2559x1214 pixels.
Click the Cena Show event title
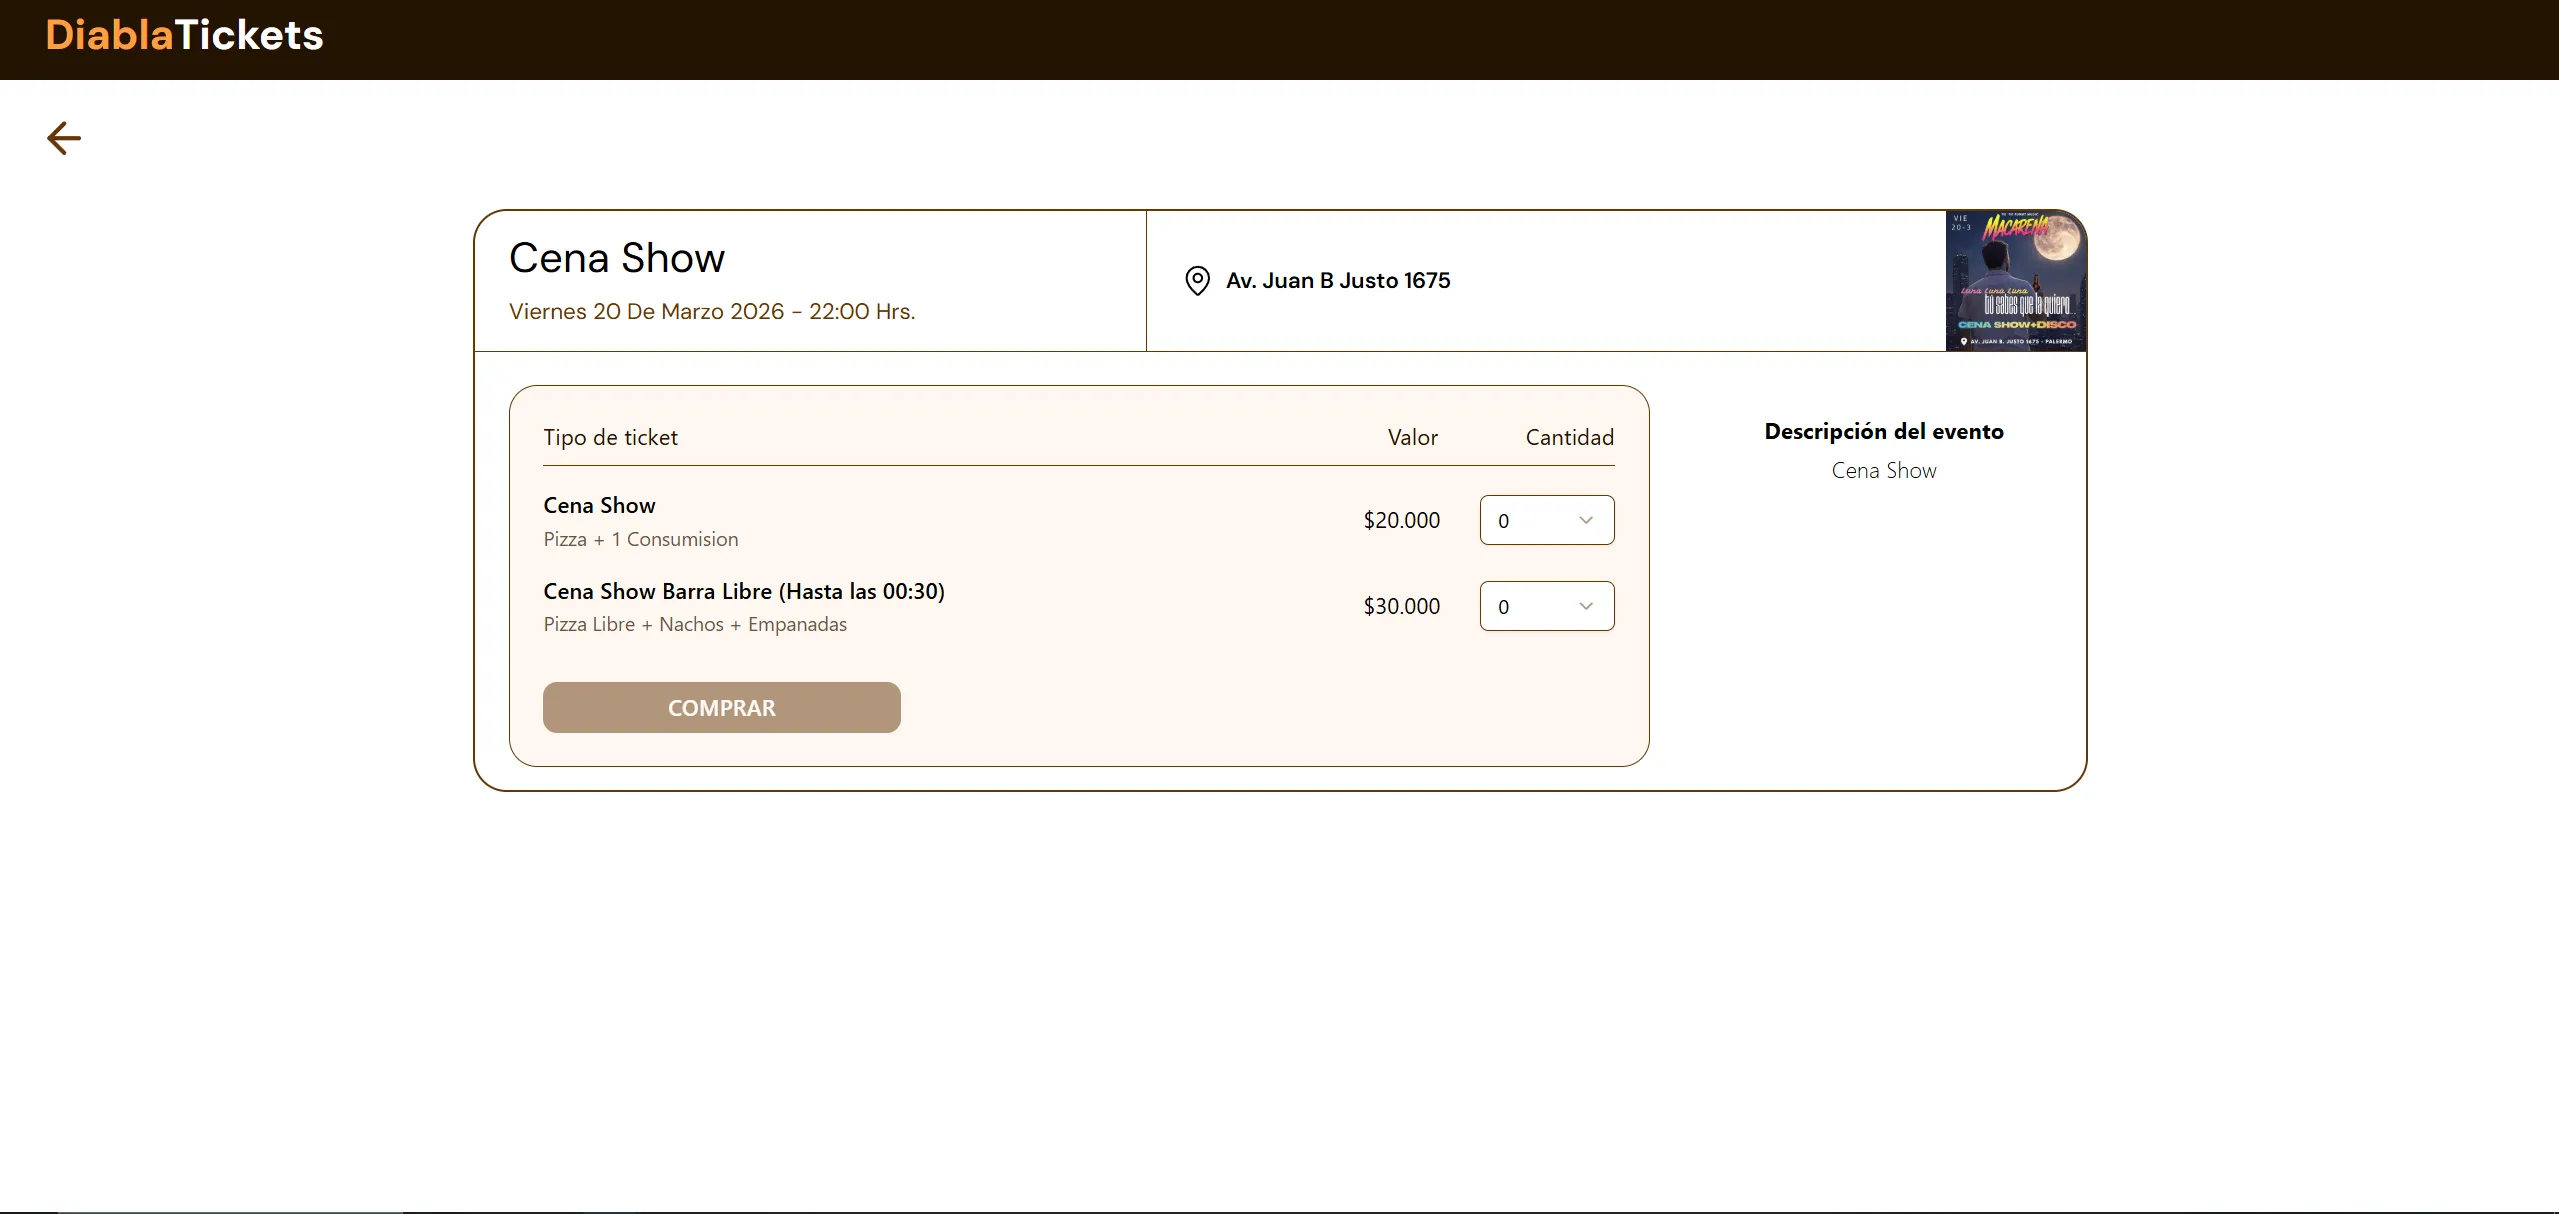[x=616, y=258]
